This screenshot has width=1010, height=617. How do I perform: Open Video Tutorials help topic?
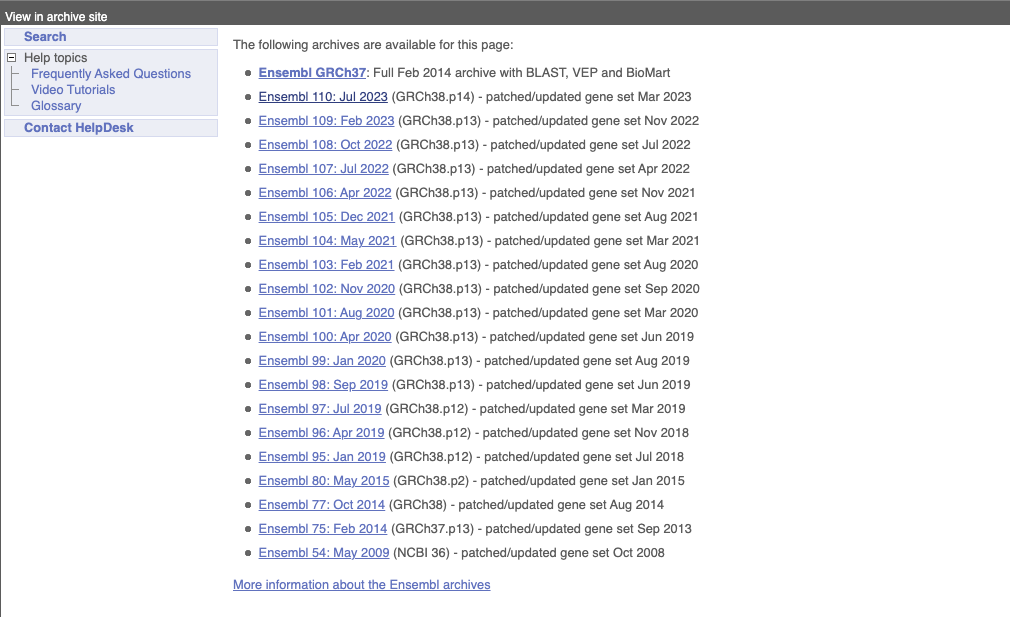73,90
